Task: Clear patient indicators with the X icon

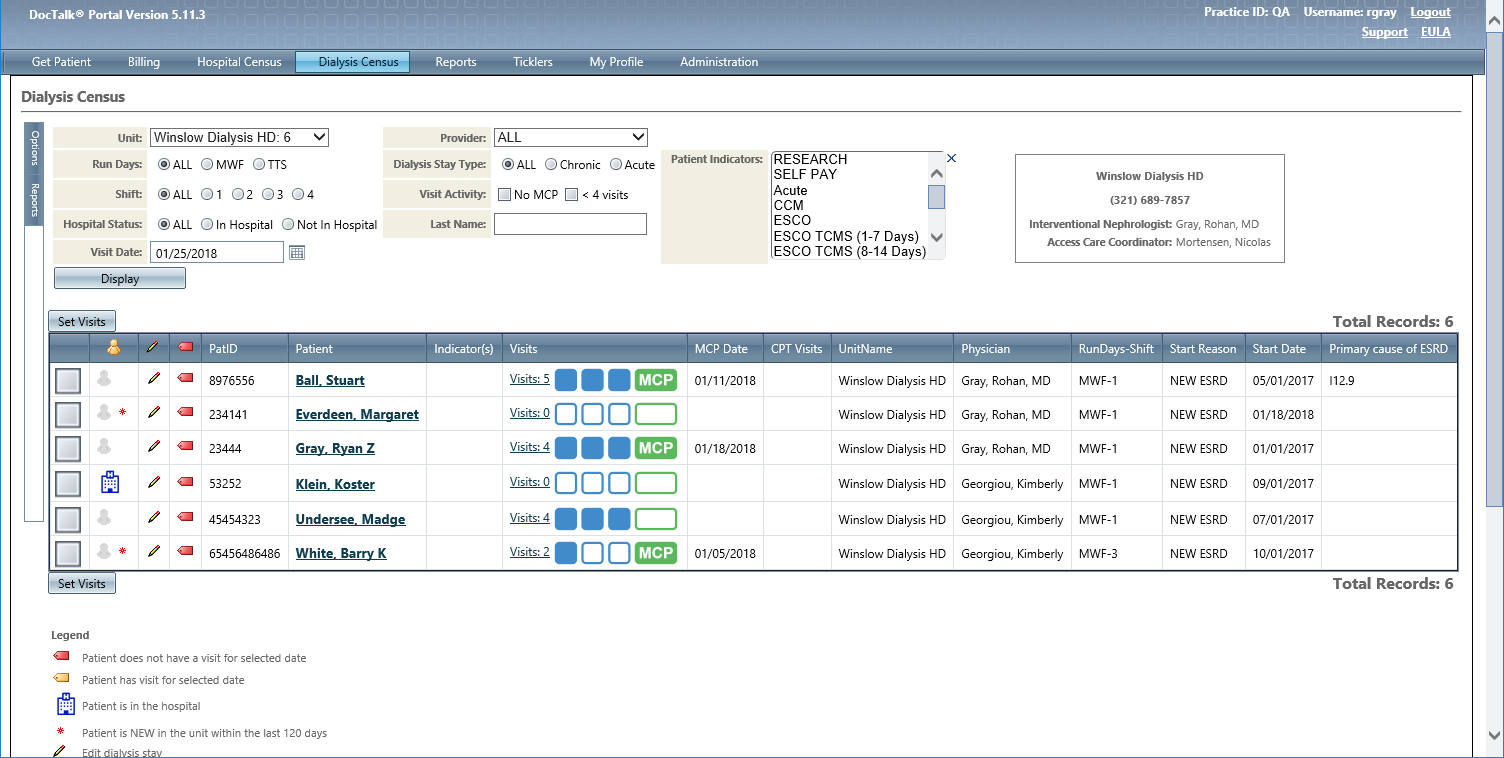Action: point(952,159)
